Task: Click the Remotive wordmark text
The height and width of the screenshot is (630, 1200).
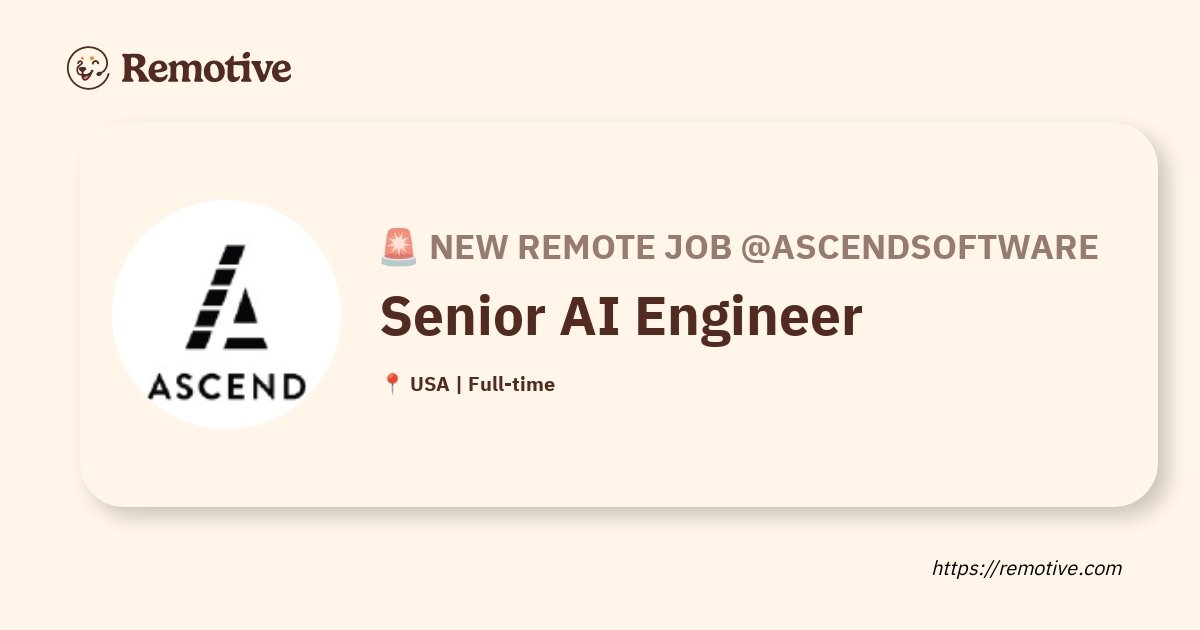Action: (x=206, y=68)
